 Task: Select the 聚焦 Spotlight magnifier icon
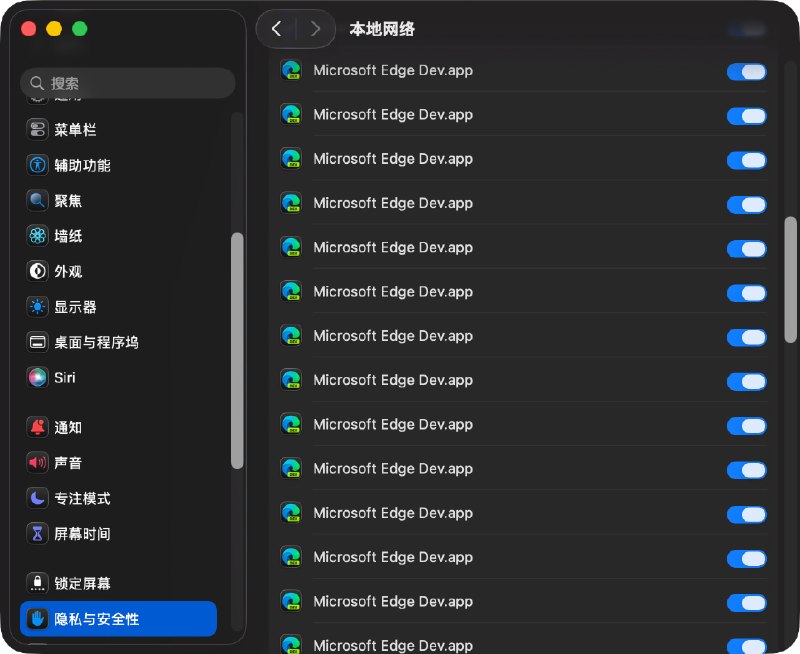tap(37, 200)
